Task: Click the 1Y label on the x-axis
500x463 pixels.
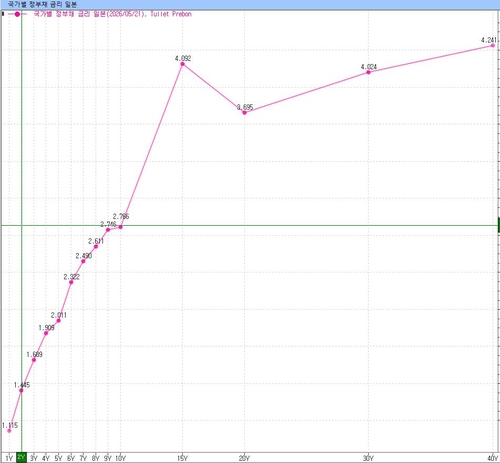Action: pos(9,458)
